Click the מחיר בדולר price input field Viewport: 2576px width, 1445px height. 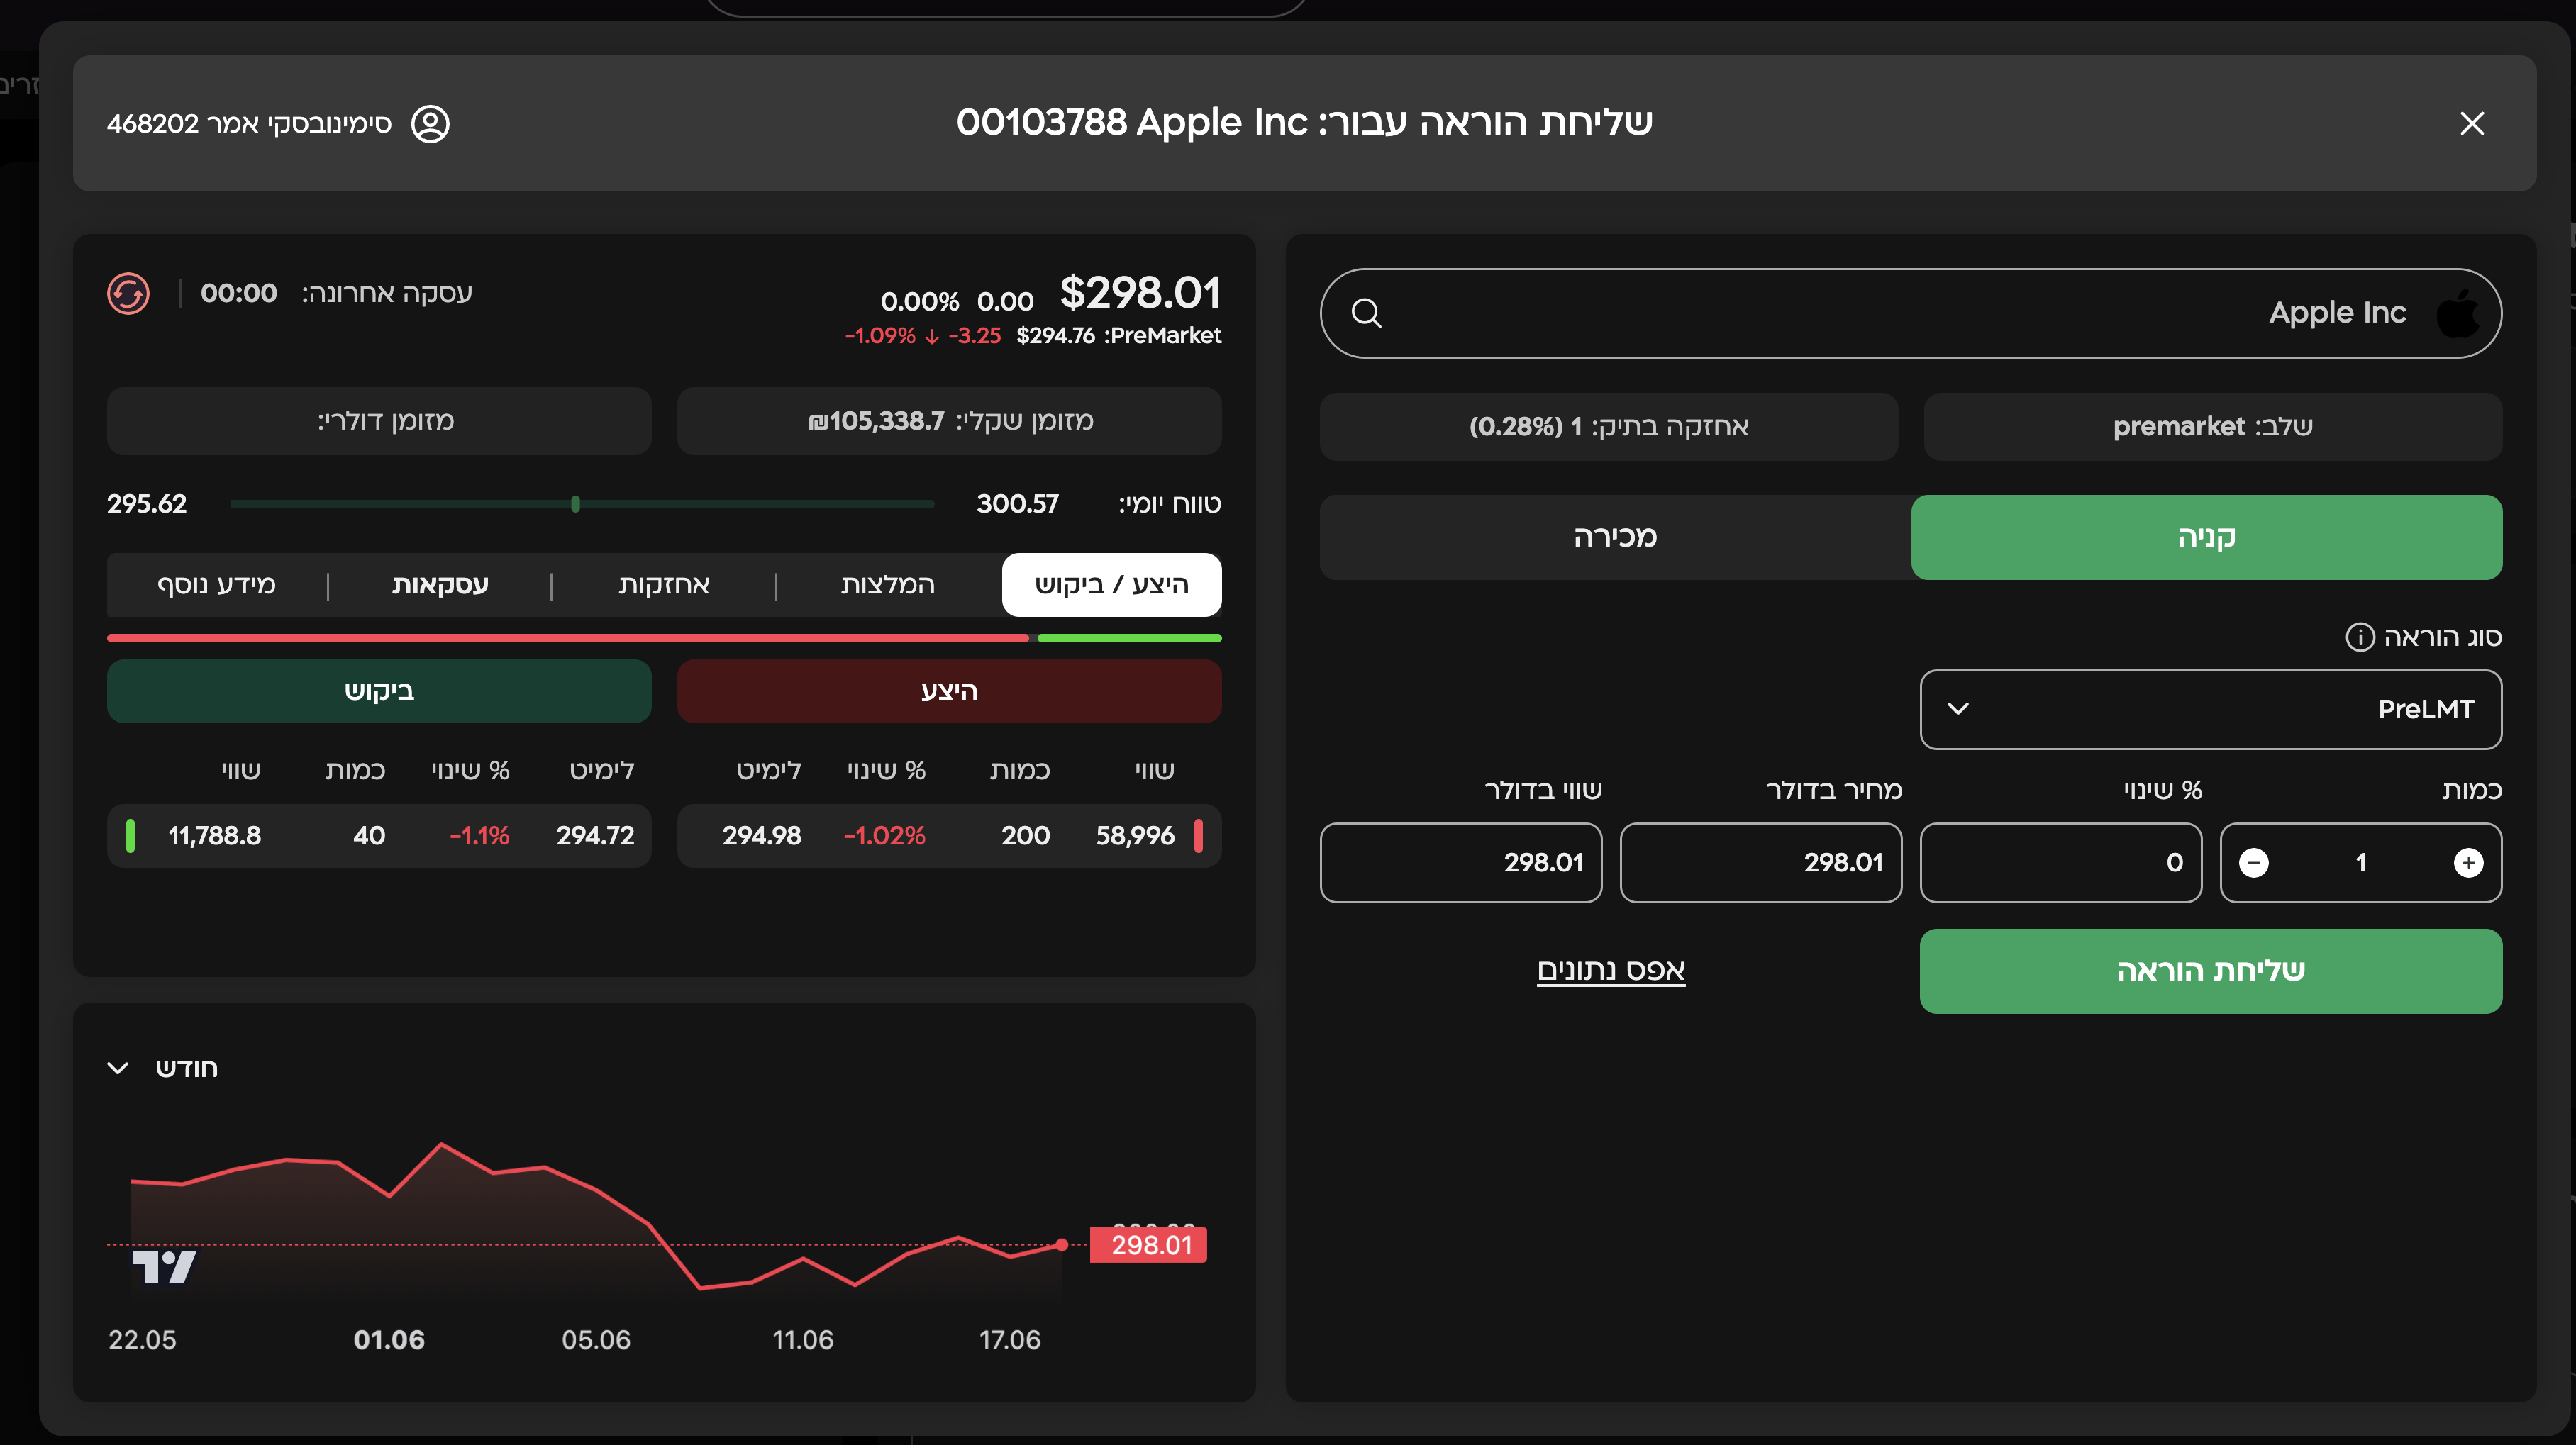tap(1760, 862)
